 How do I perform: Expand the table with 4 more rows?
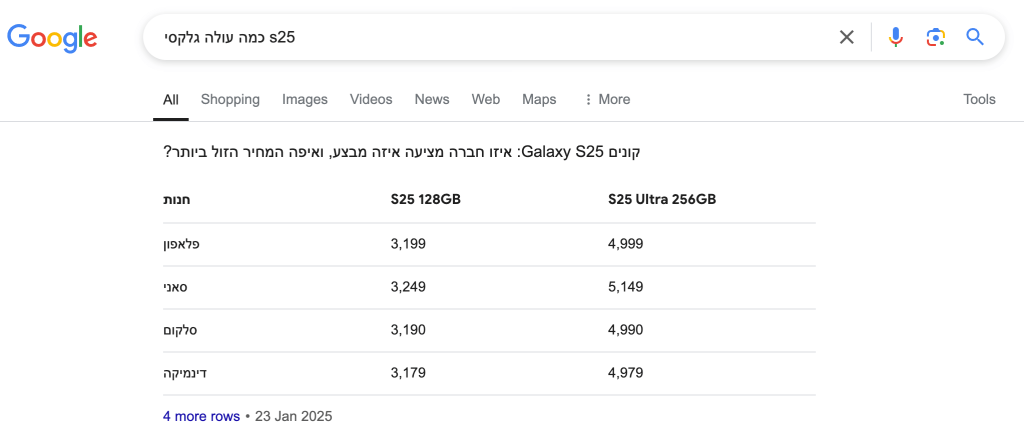(x=201, y=416)
